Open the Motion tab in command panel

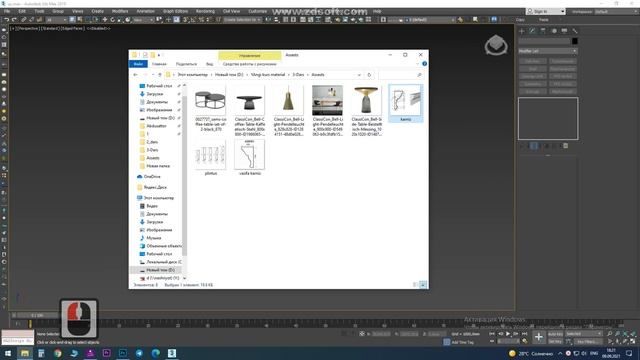click(x=554, y=31)
